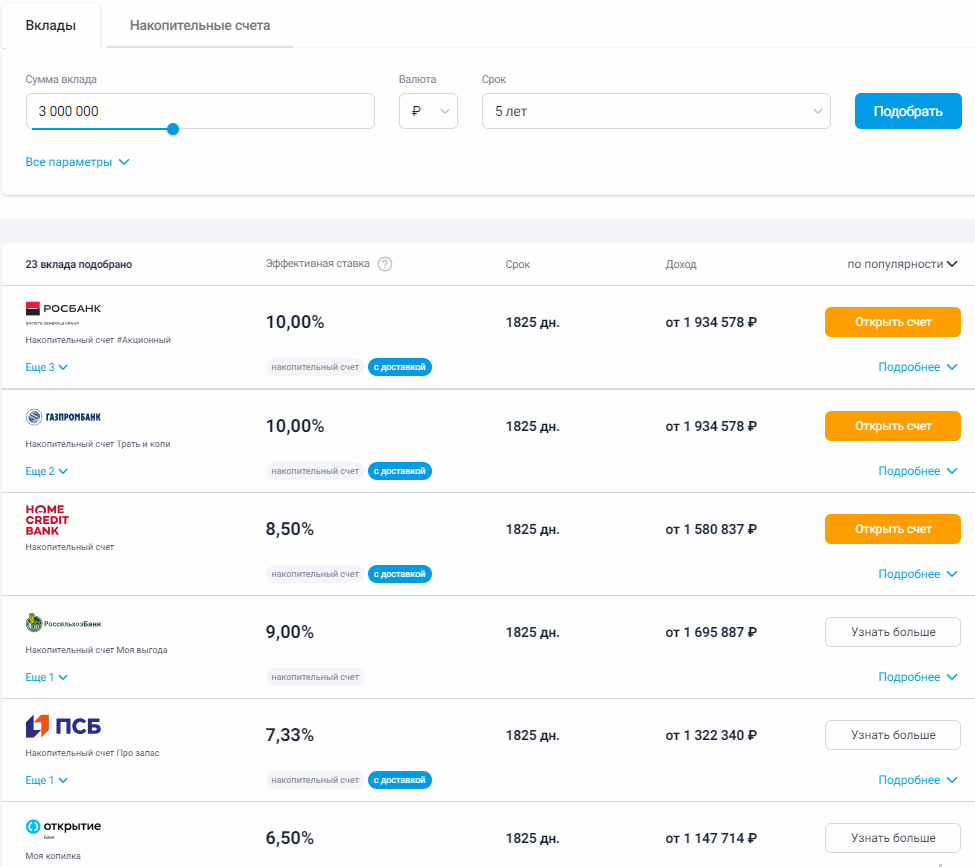The image size is (975, 867).
Task: Click the Home Credit Bank logo
Action: click(x=47, y=520)
